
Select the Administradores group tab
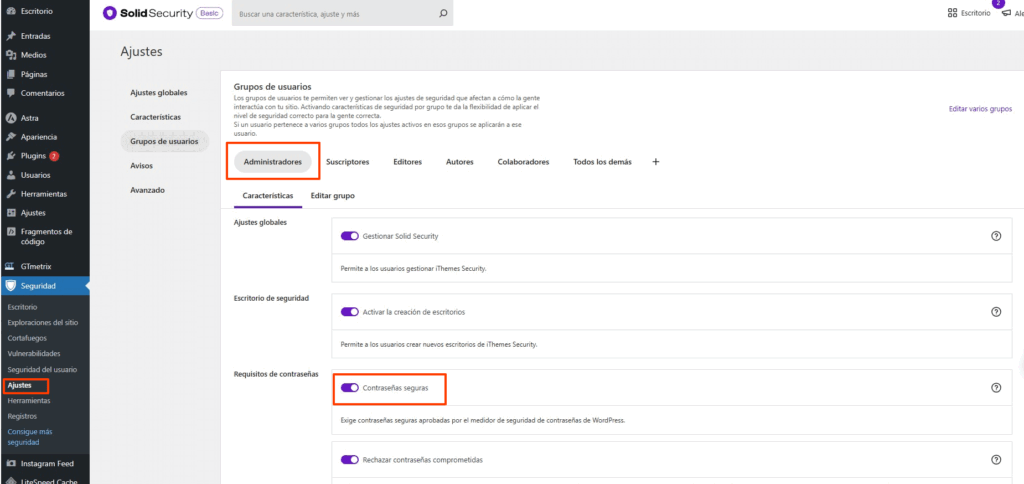click(272, 162)
